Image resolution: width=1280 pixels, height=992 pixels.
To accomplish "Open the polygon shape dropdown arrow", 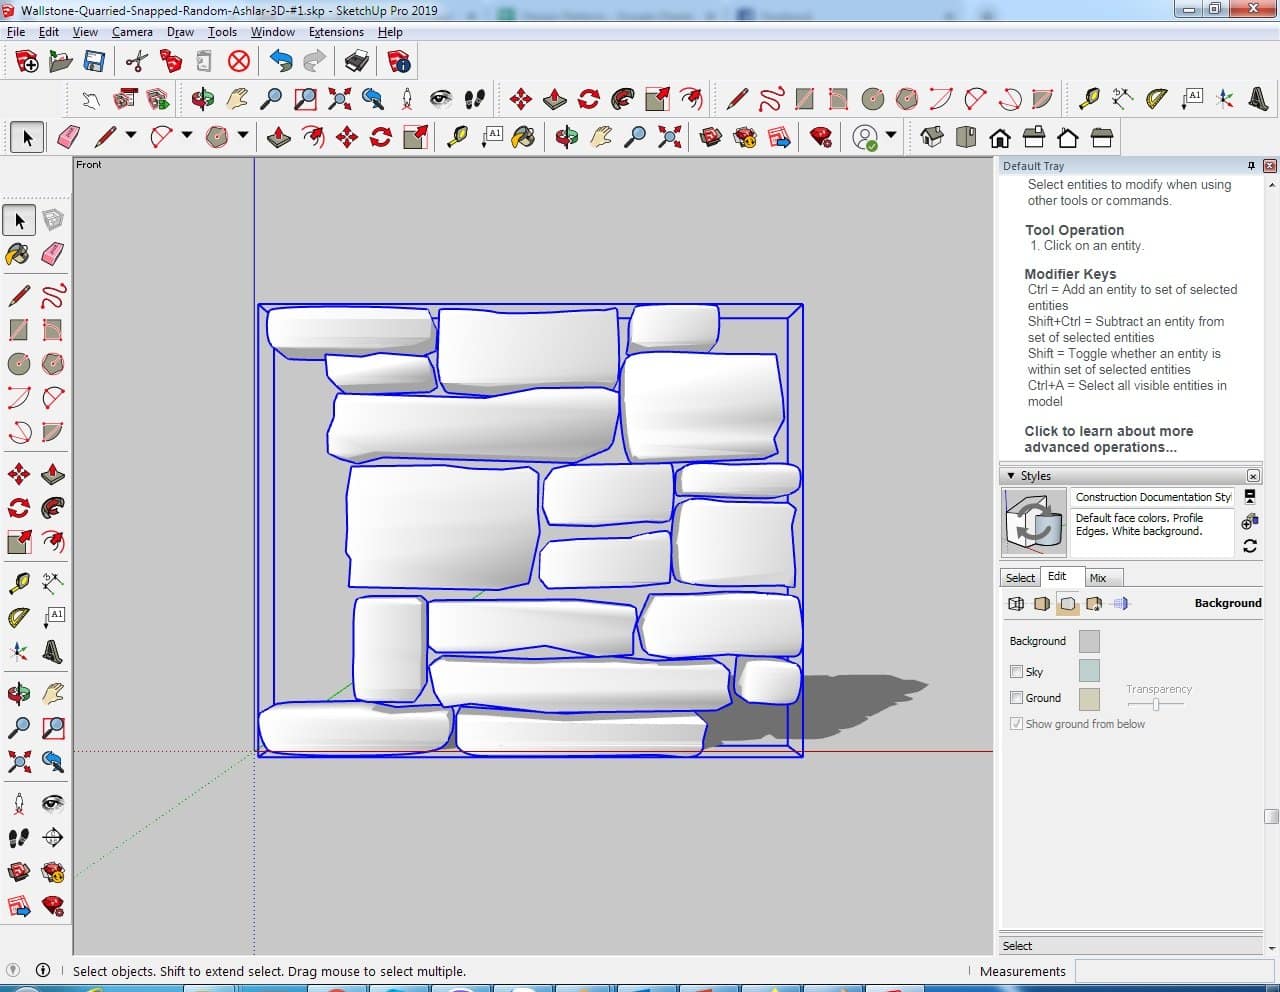I will click(x=242, y=135).
